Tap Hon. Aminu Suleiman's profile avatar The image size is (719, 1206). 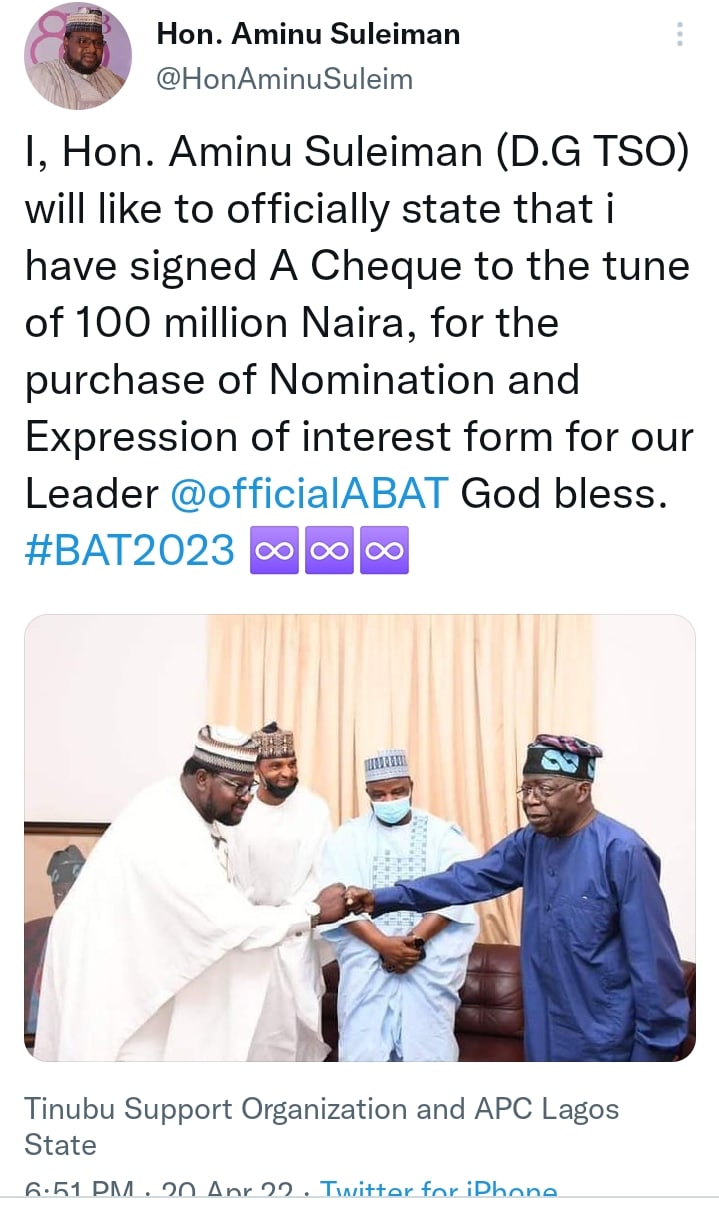click(x=79, y=56)
